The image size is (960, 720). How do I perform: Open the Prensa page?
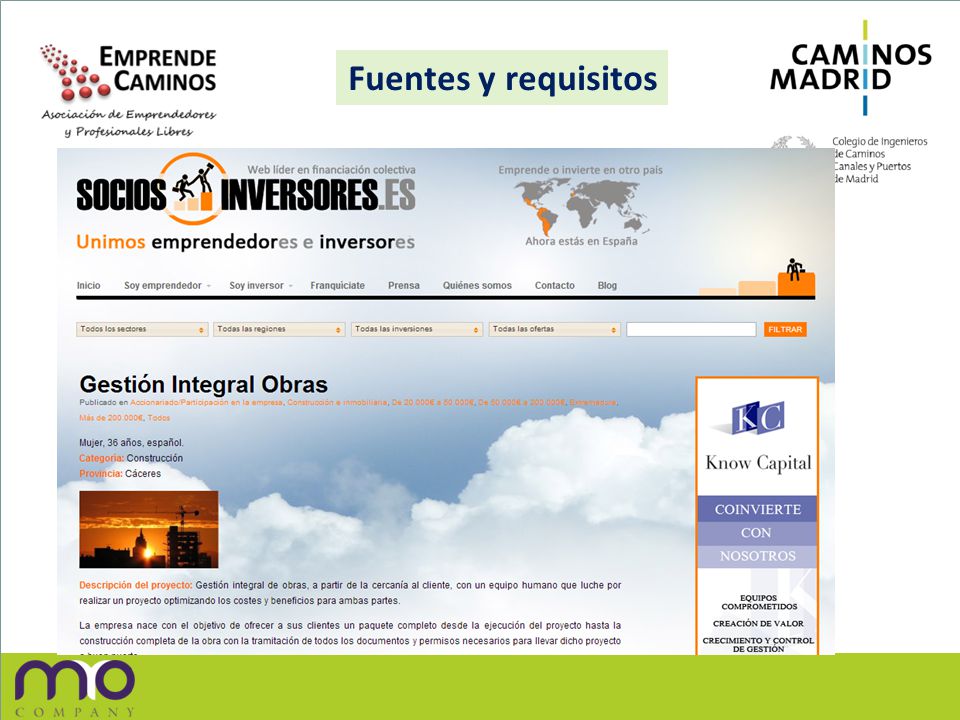click(403, 285)
